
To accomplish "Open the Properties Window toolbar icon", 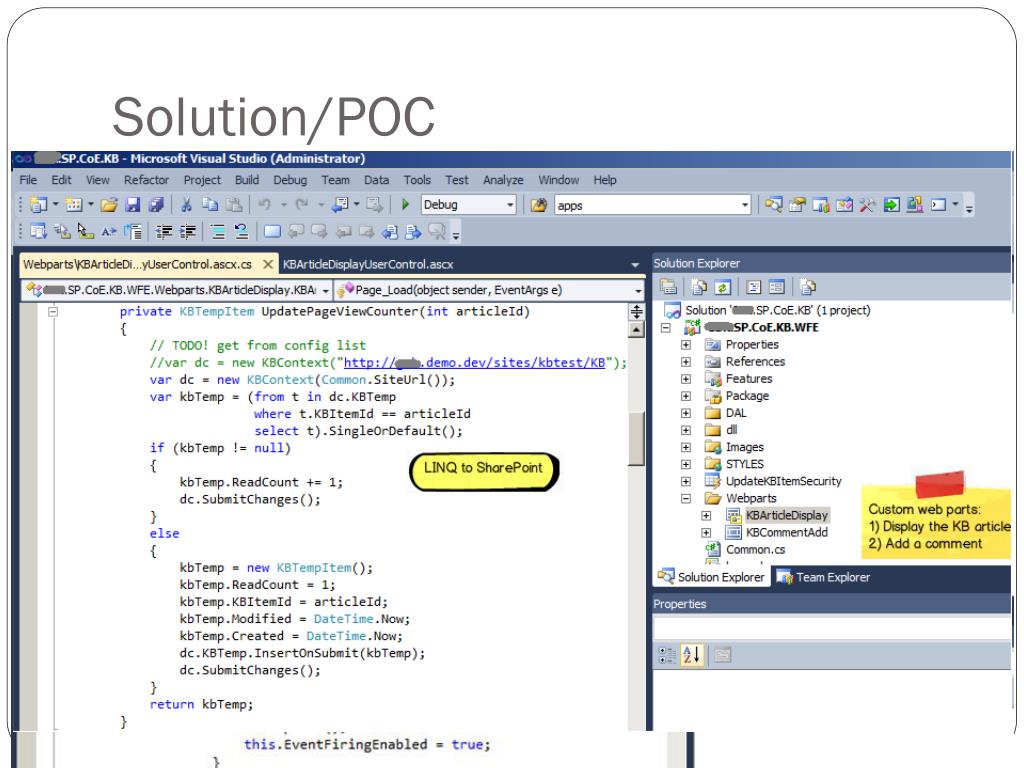I will 797,205.
